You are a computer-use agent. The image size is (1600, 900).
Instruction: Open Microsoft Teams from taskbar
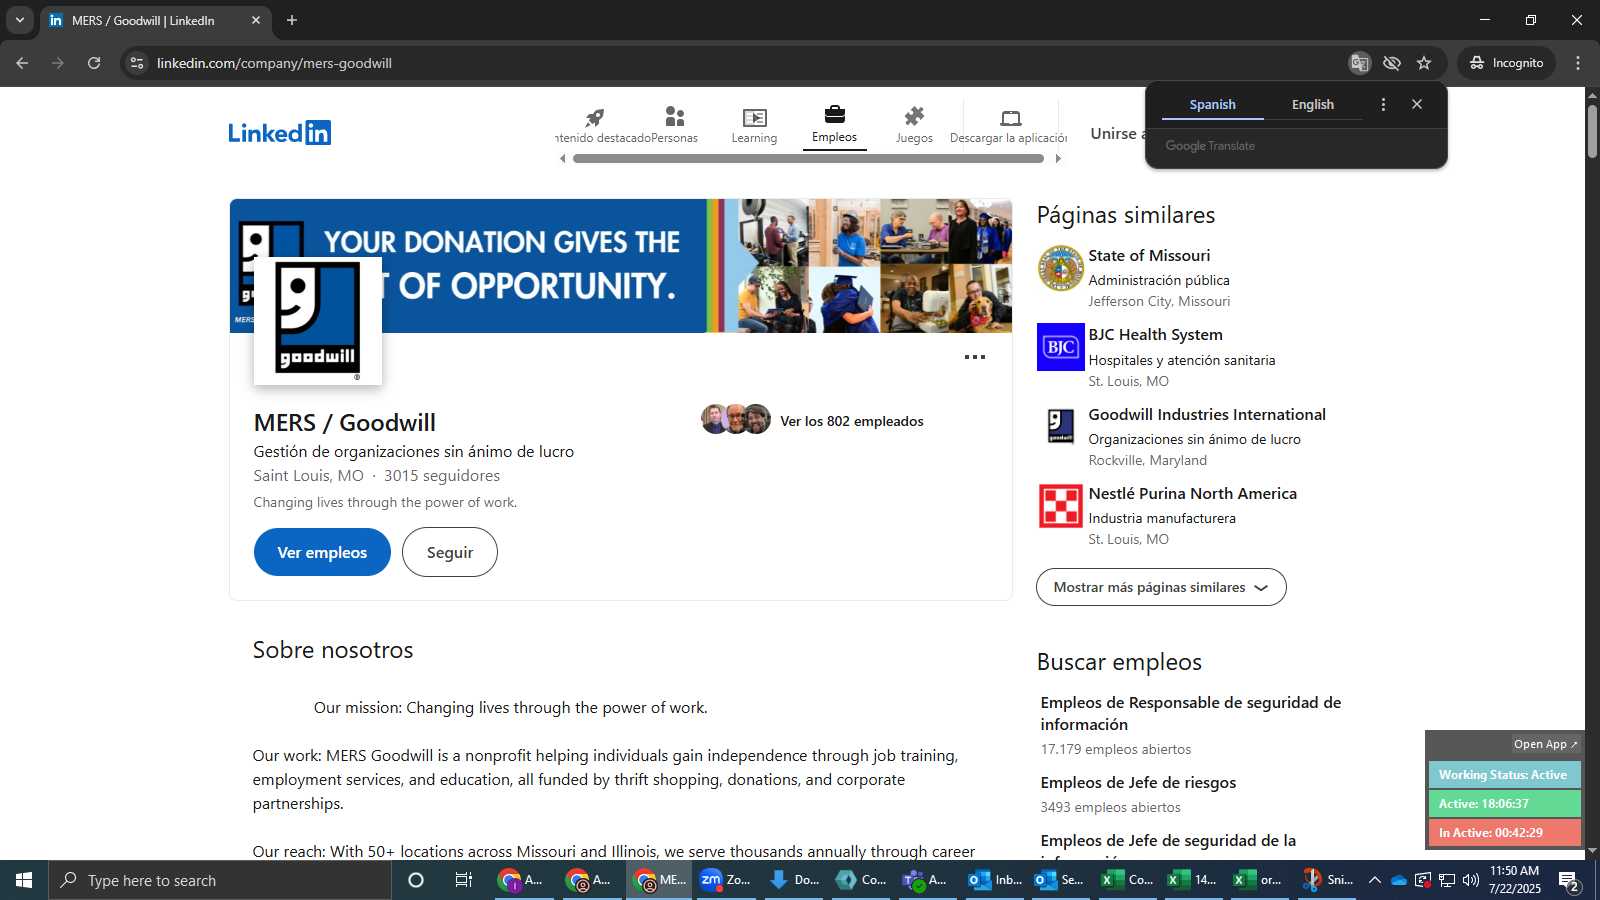click(925, 880)
